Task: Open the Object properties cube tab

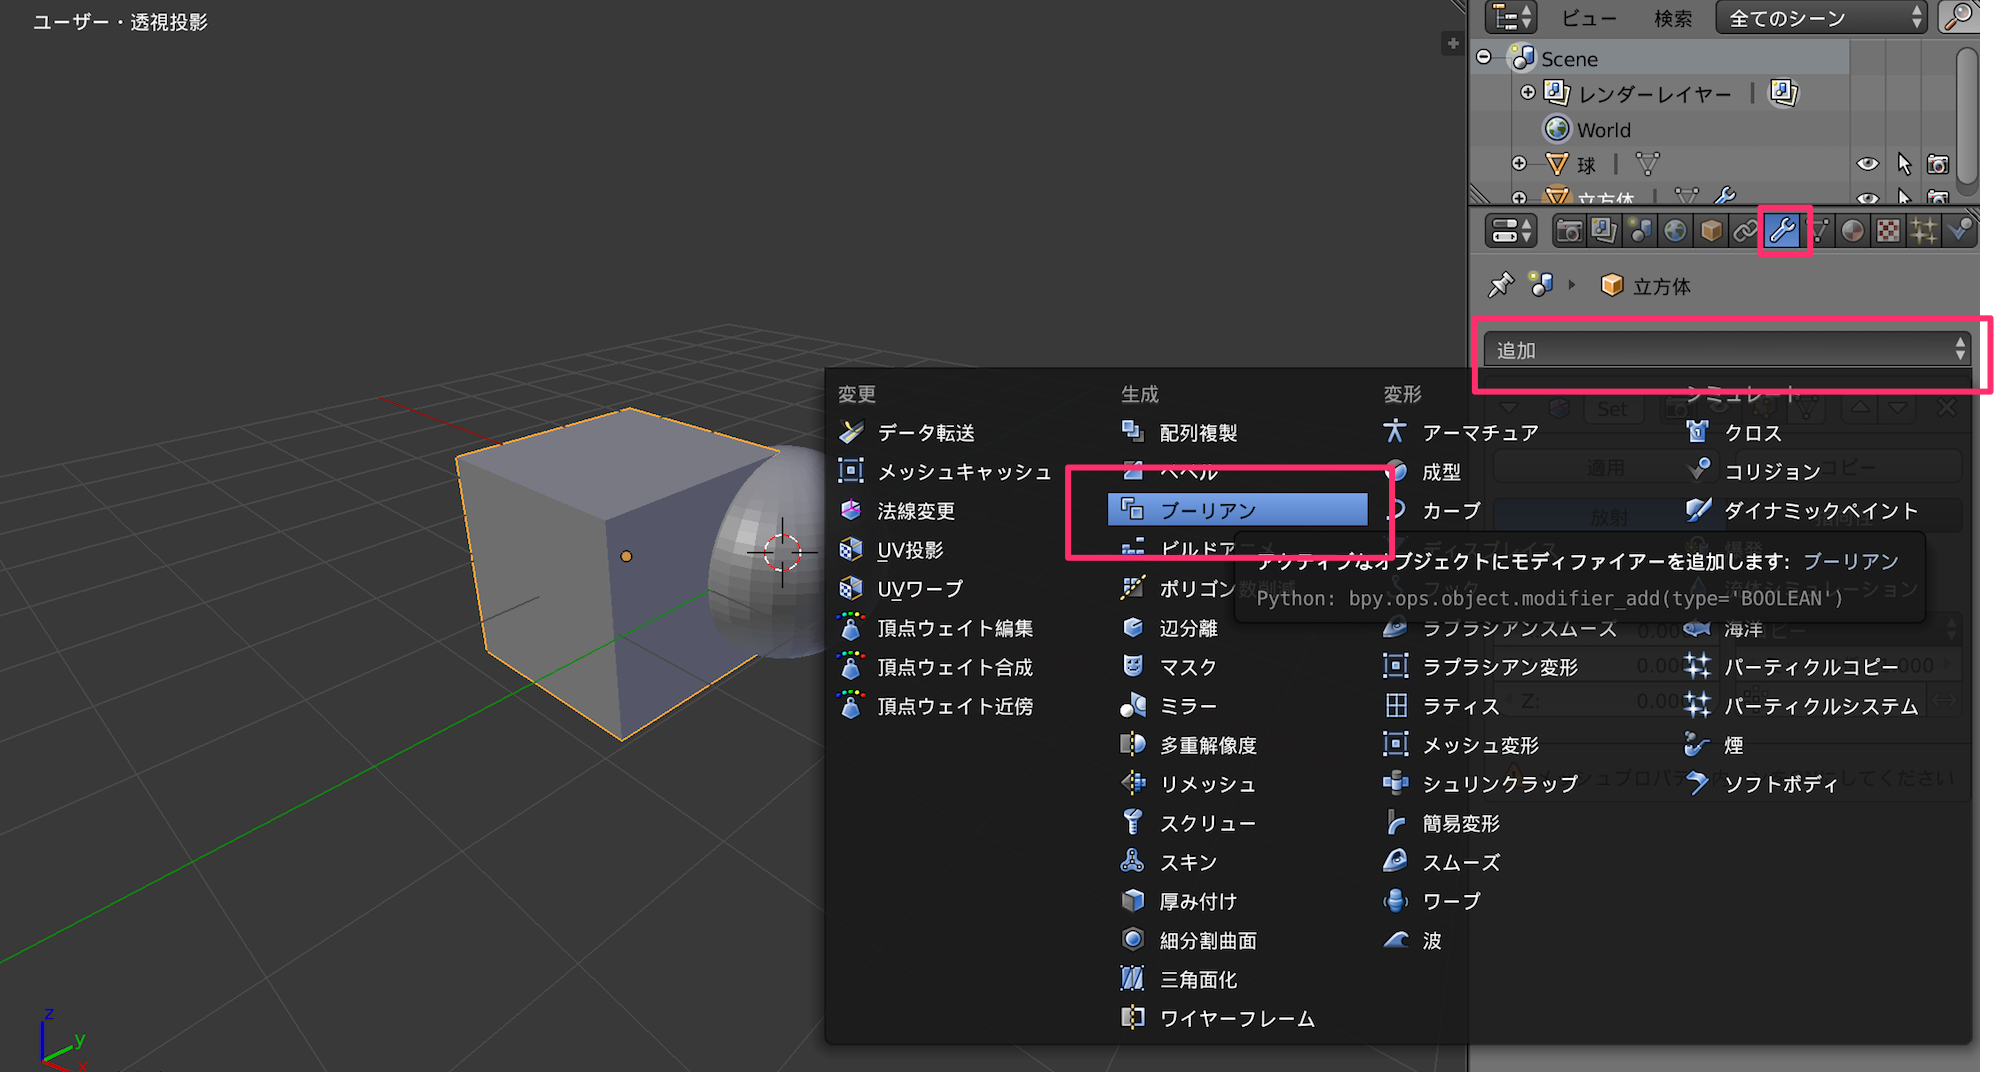Action: click(1711, 231)
